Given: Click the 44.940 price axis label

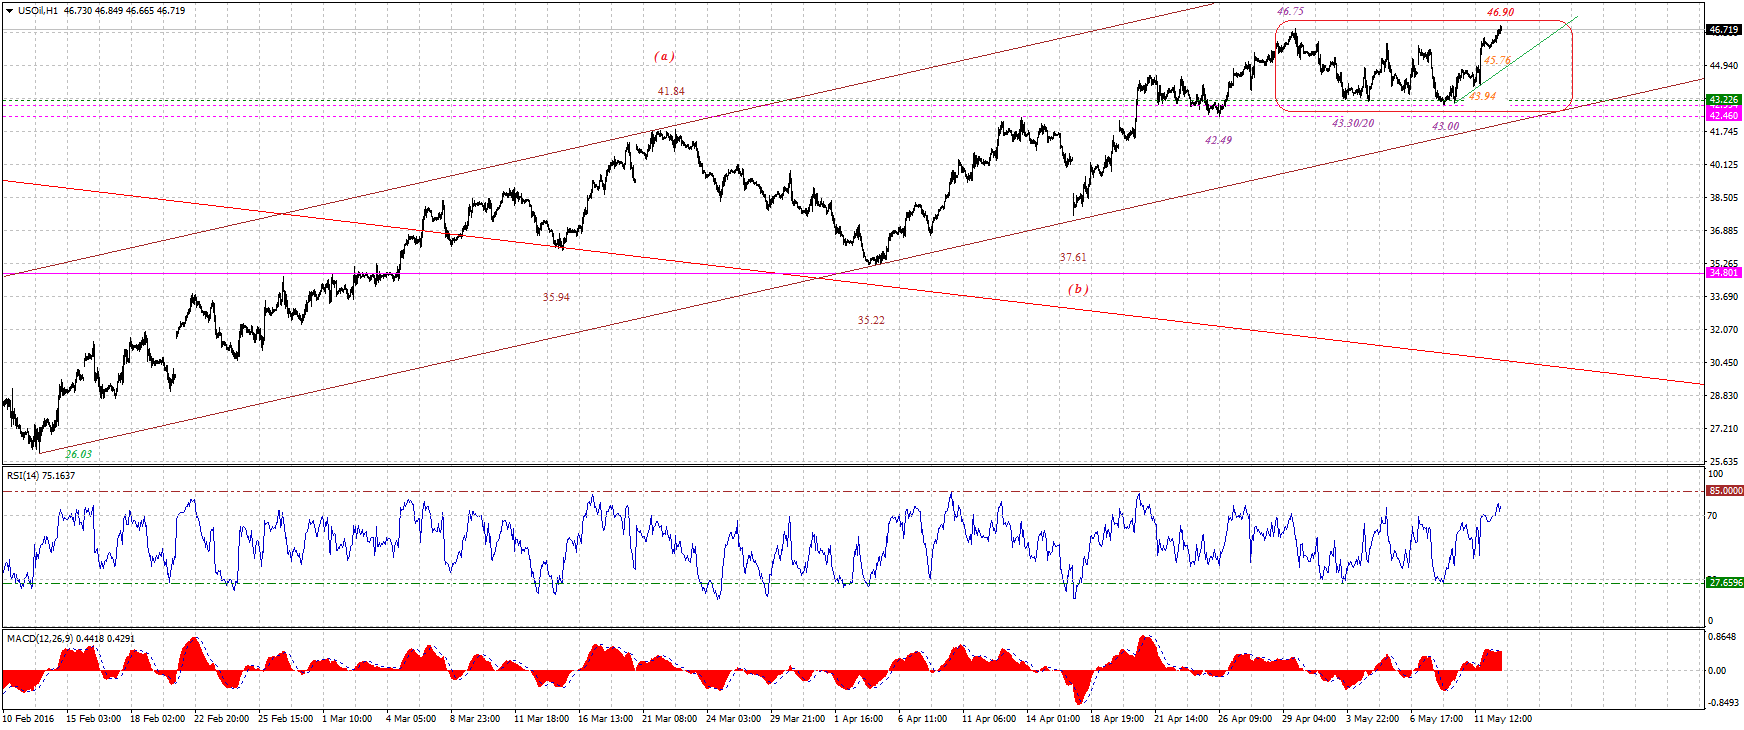Looking at the screenshot, I should click(1723, 66).
